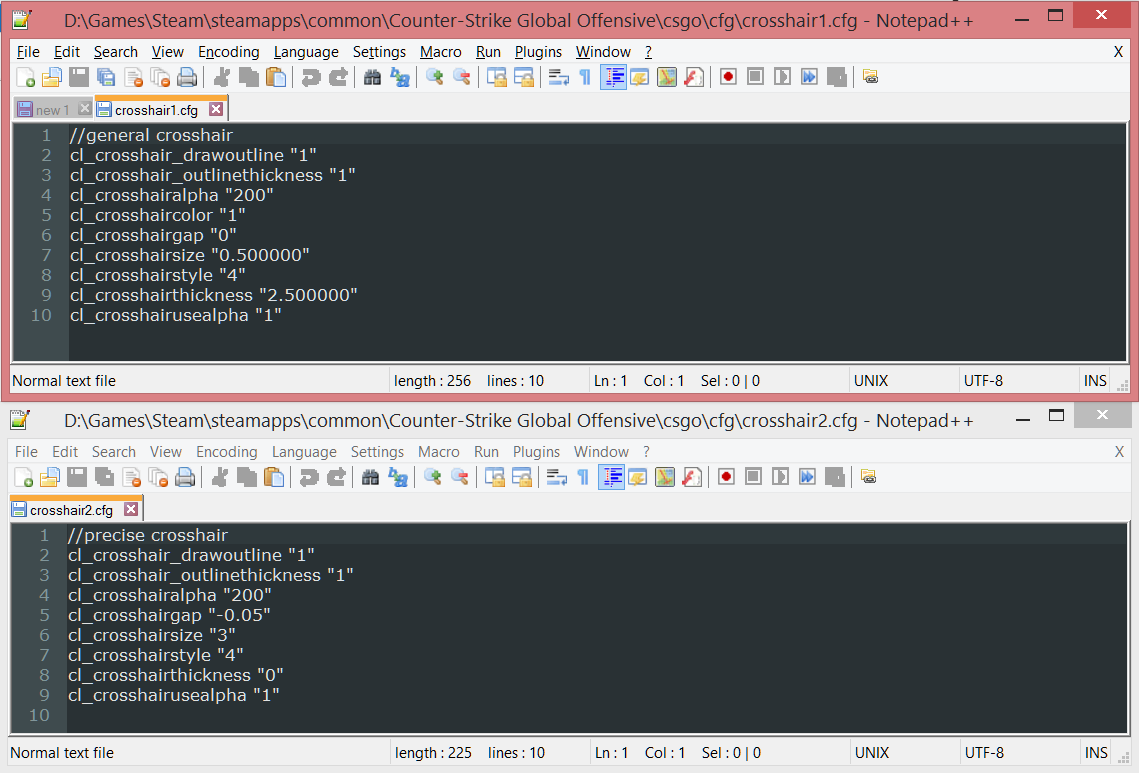Image resolution: width=1139 pixels, height=773 pixels.
Task: Click the //general crosshair comment line
Action: pos(151,135)
